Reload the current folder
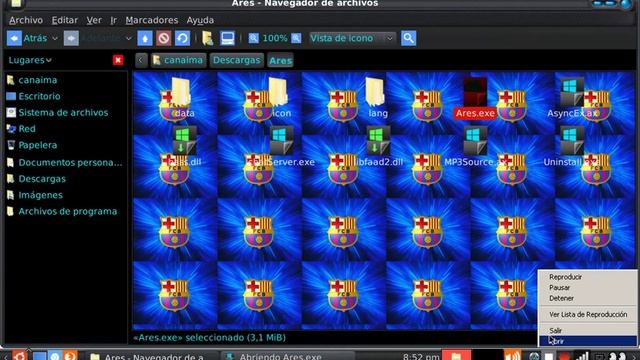The width and height of the screenshot is (640, 360). pyautogui.click(x=182, y=38)
